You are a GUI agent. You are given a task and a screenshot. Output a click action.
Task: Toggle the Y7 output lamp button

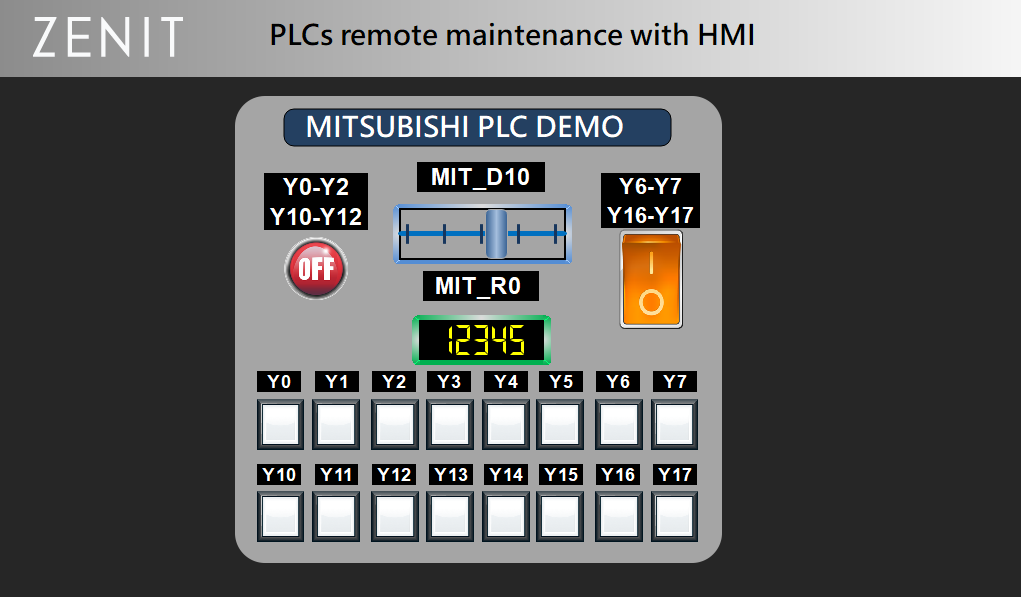pyautogui.click(x=675, y=424)
